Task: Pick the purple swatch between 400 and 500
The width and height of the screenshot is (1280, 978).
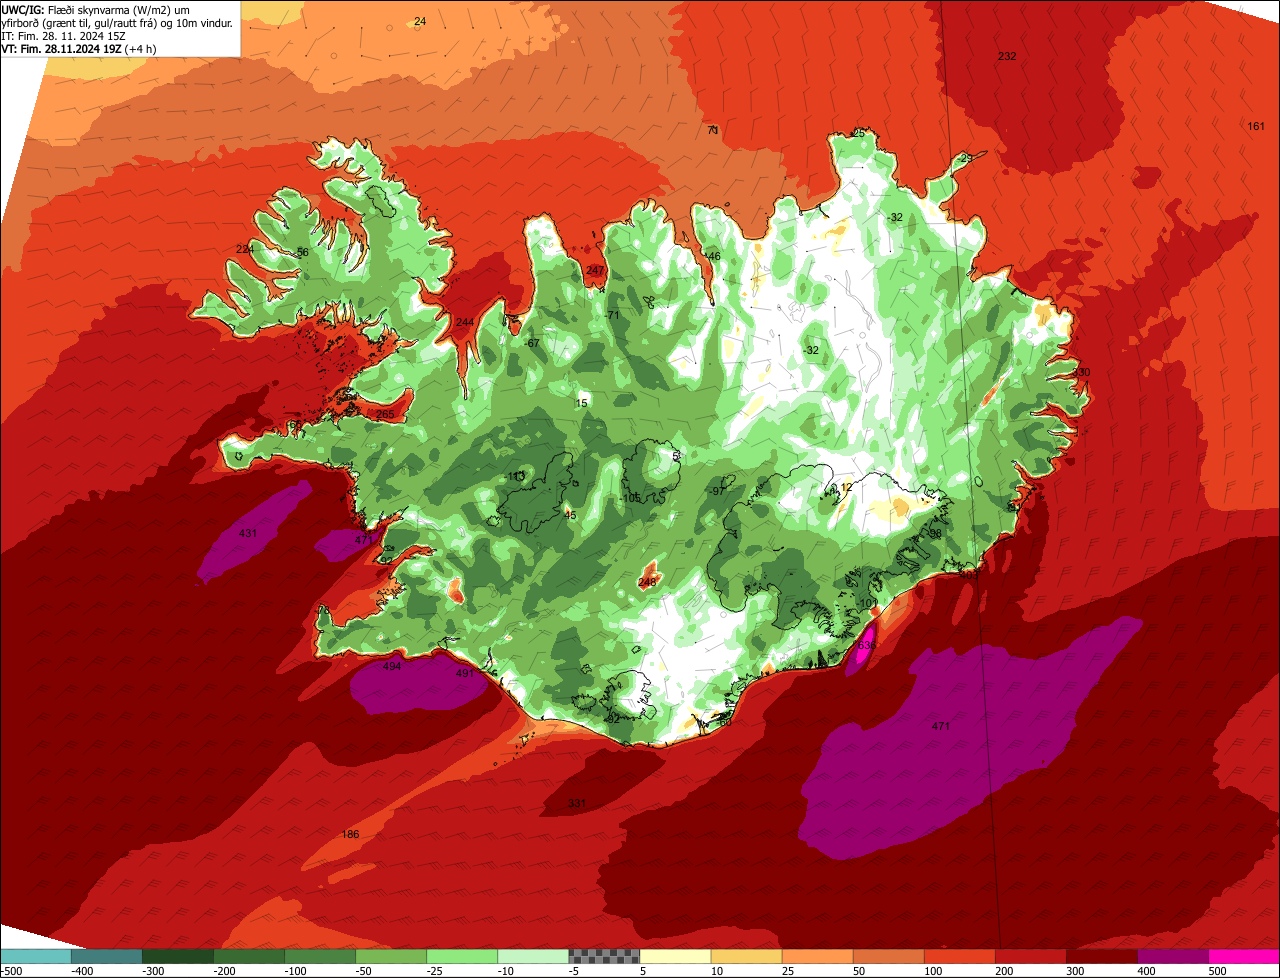Action: [x=1172, y=956]
